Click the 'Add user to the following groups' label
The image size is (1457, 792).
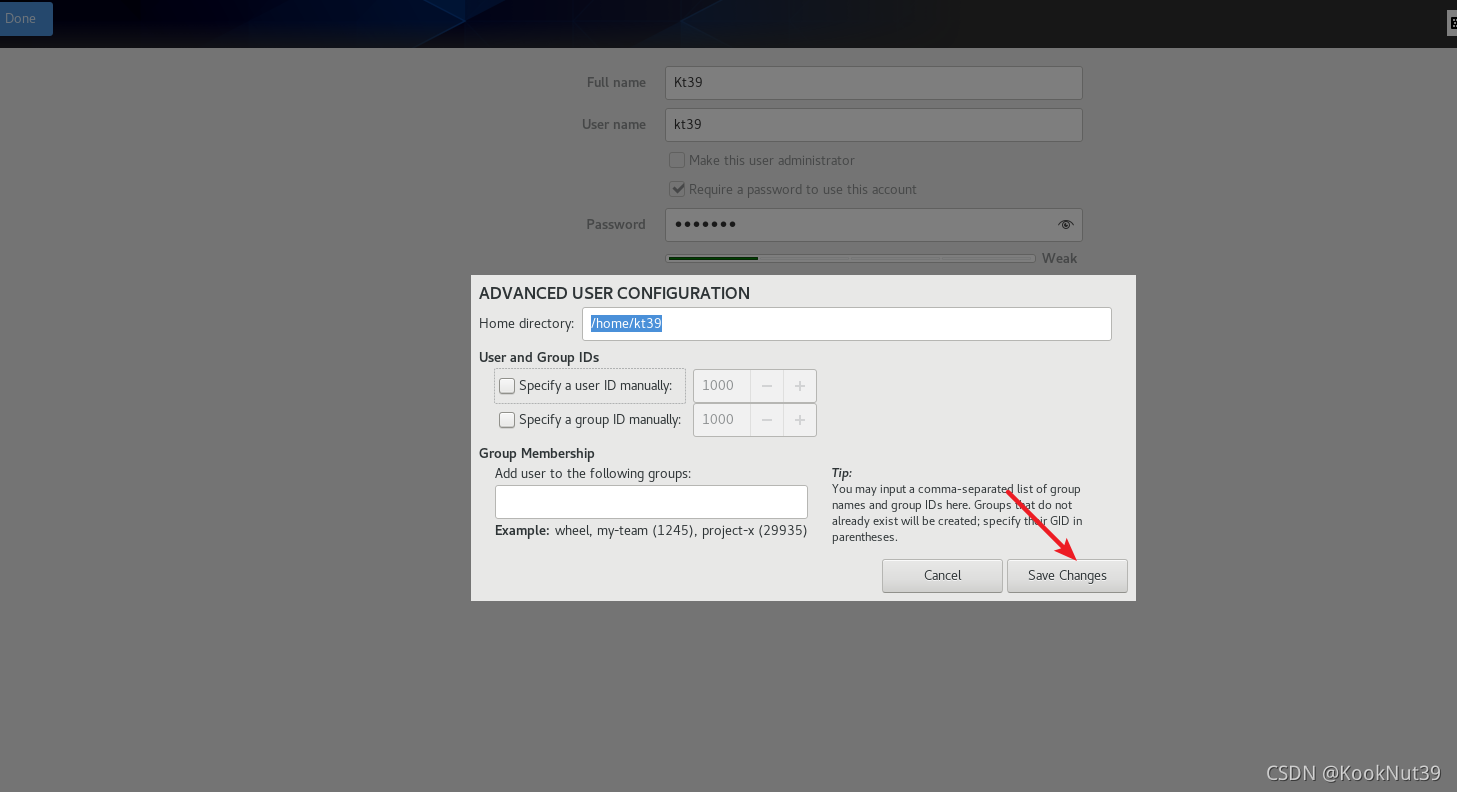coord(593,473)
